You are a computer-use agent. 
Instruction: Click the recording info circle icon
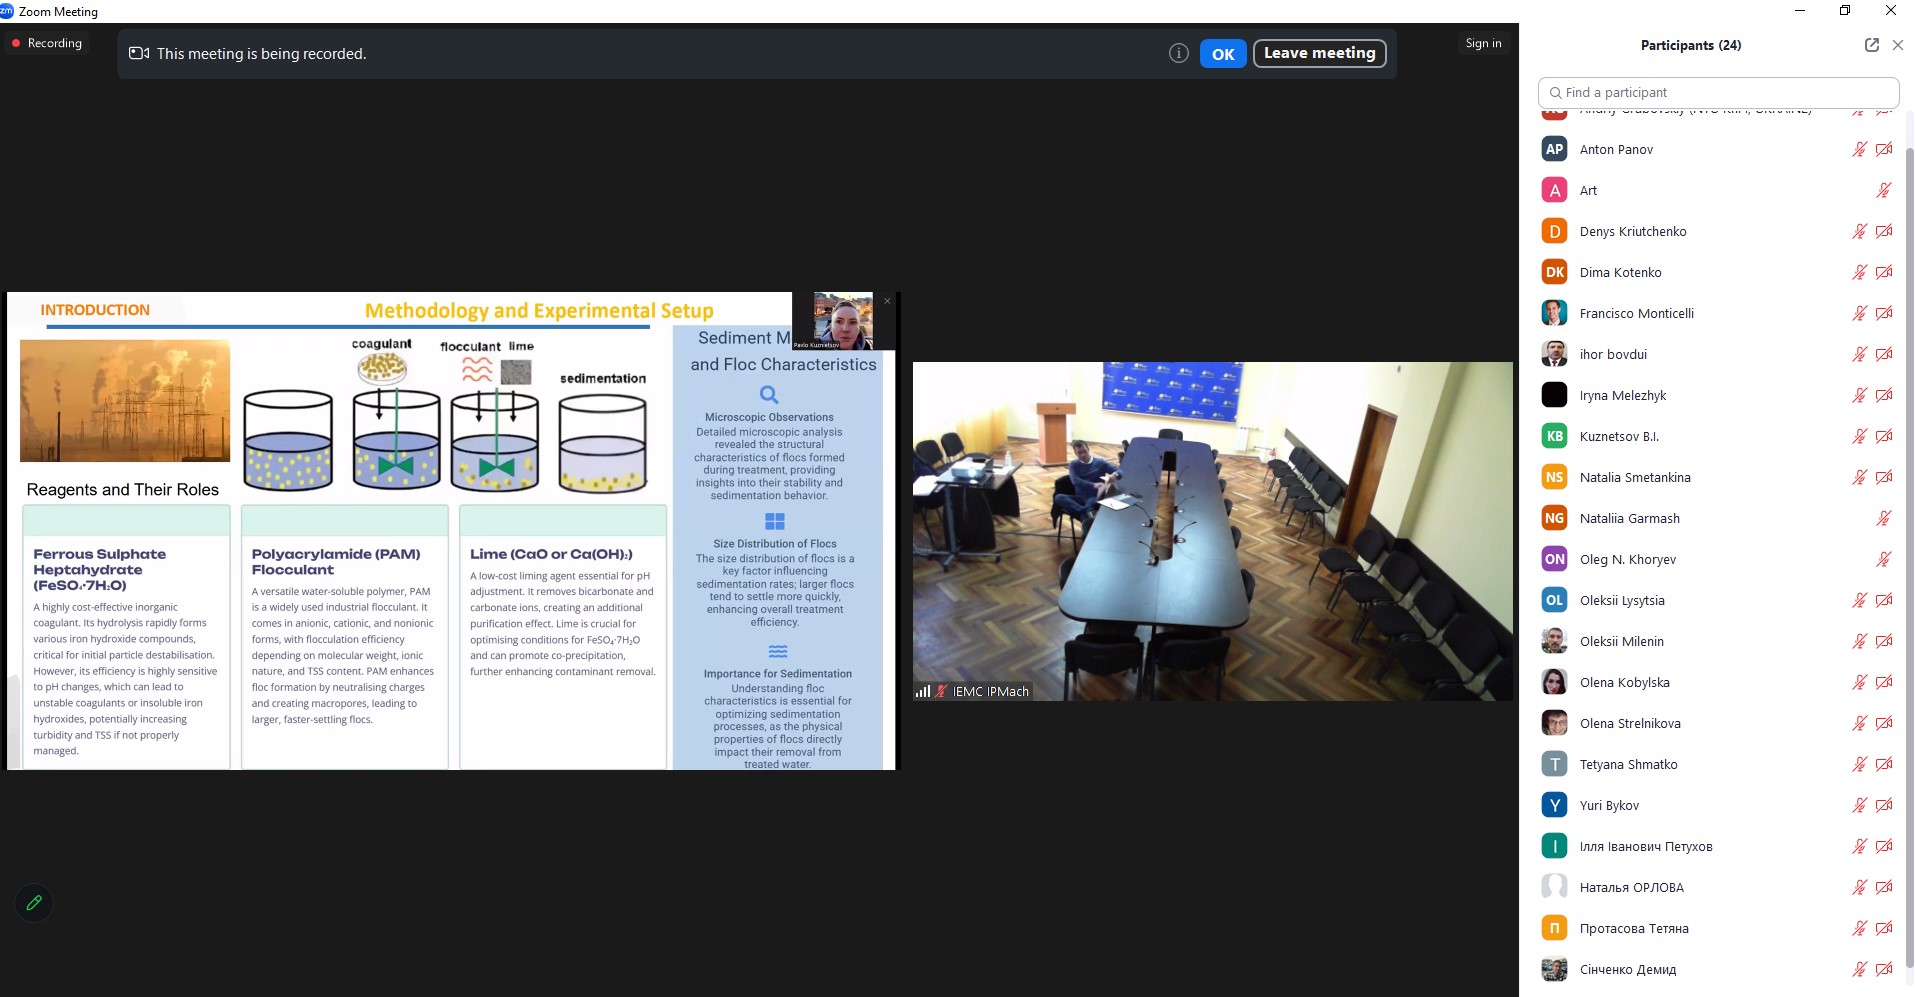click(1178, 54)
